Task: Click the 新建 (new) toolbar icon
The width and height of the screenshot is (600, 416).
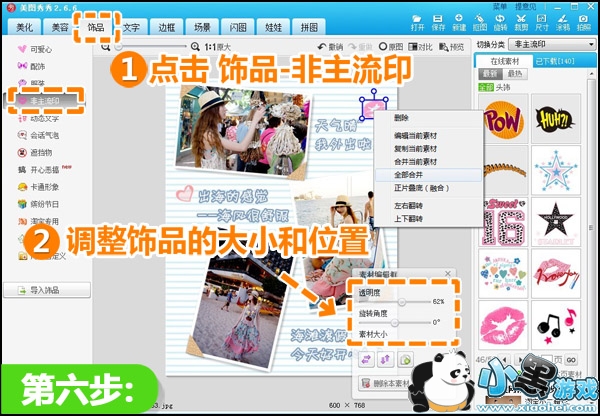Action: click(459, 22)
